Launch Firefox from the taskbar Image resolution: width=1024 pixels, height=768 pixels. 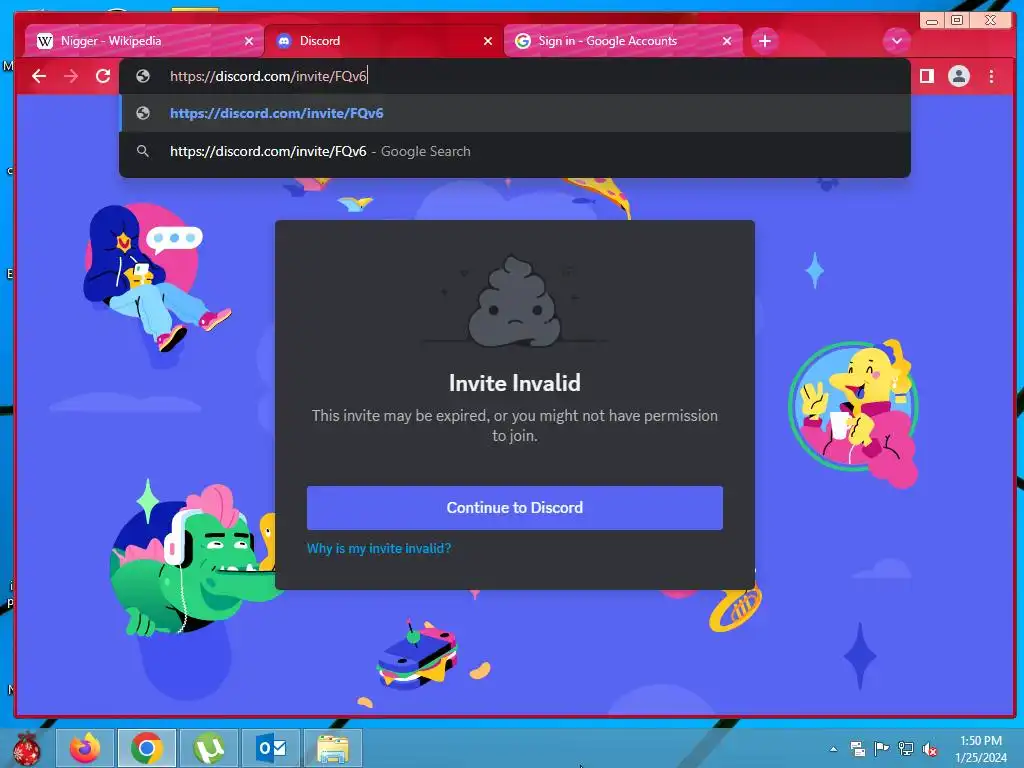[x=85, y=748]
